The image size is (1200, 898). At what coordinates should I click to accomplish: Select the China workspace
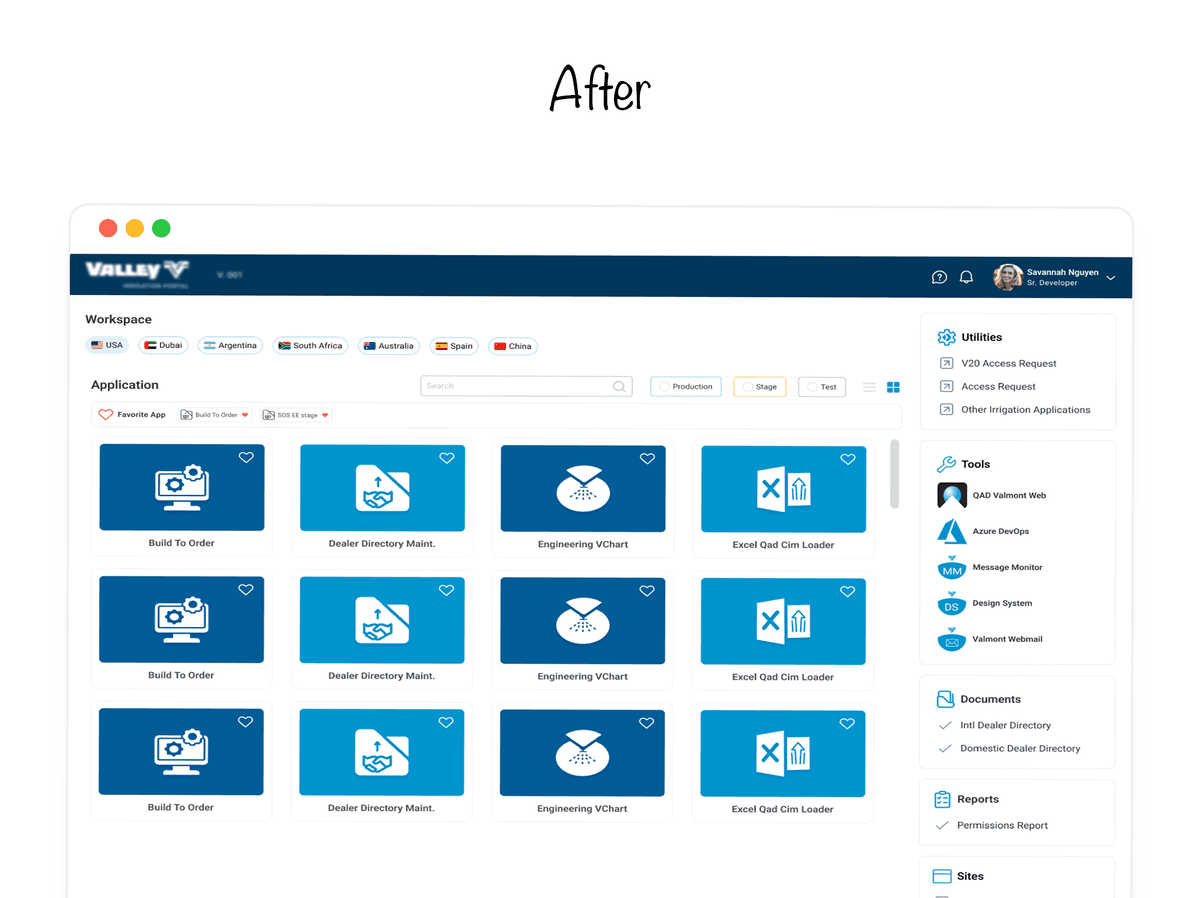[x=513, y=346]
